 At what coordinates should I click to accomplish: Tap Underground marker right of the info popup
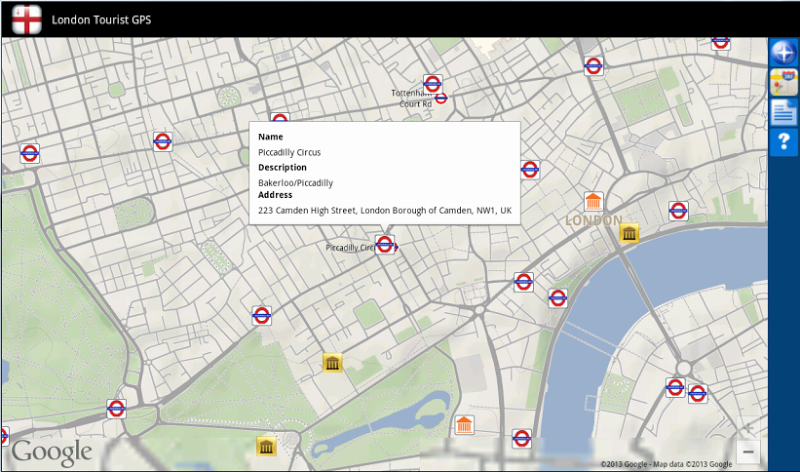(530, 169)
